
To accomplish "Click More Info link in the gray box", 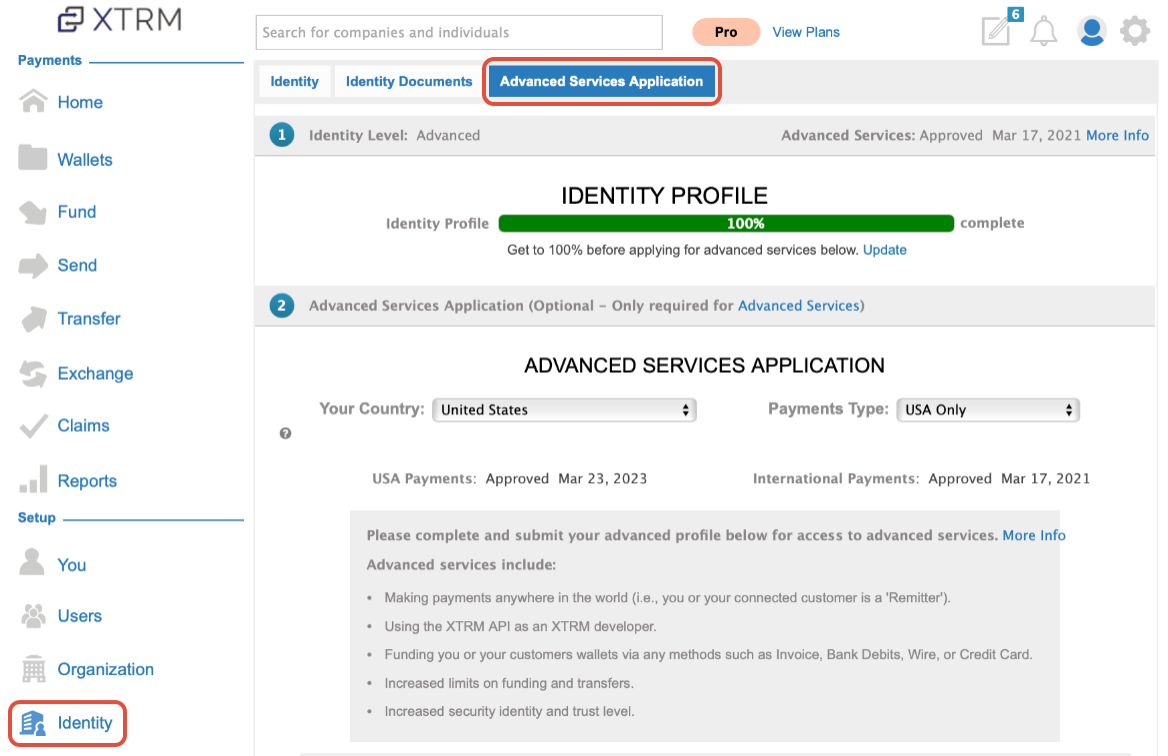I will tap(1034, 535).
